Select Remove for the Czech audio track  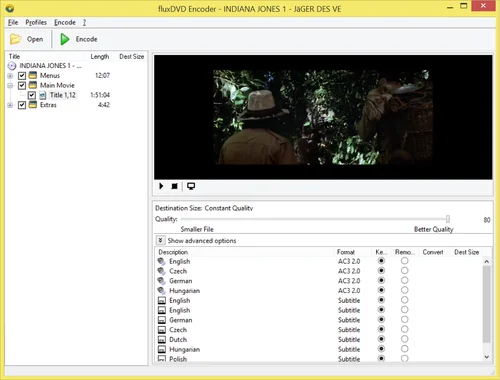pyautogui.click(x=404, y=271)
